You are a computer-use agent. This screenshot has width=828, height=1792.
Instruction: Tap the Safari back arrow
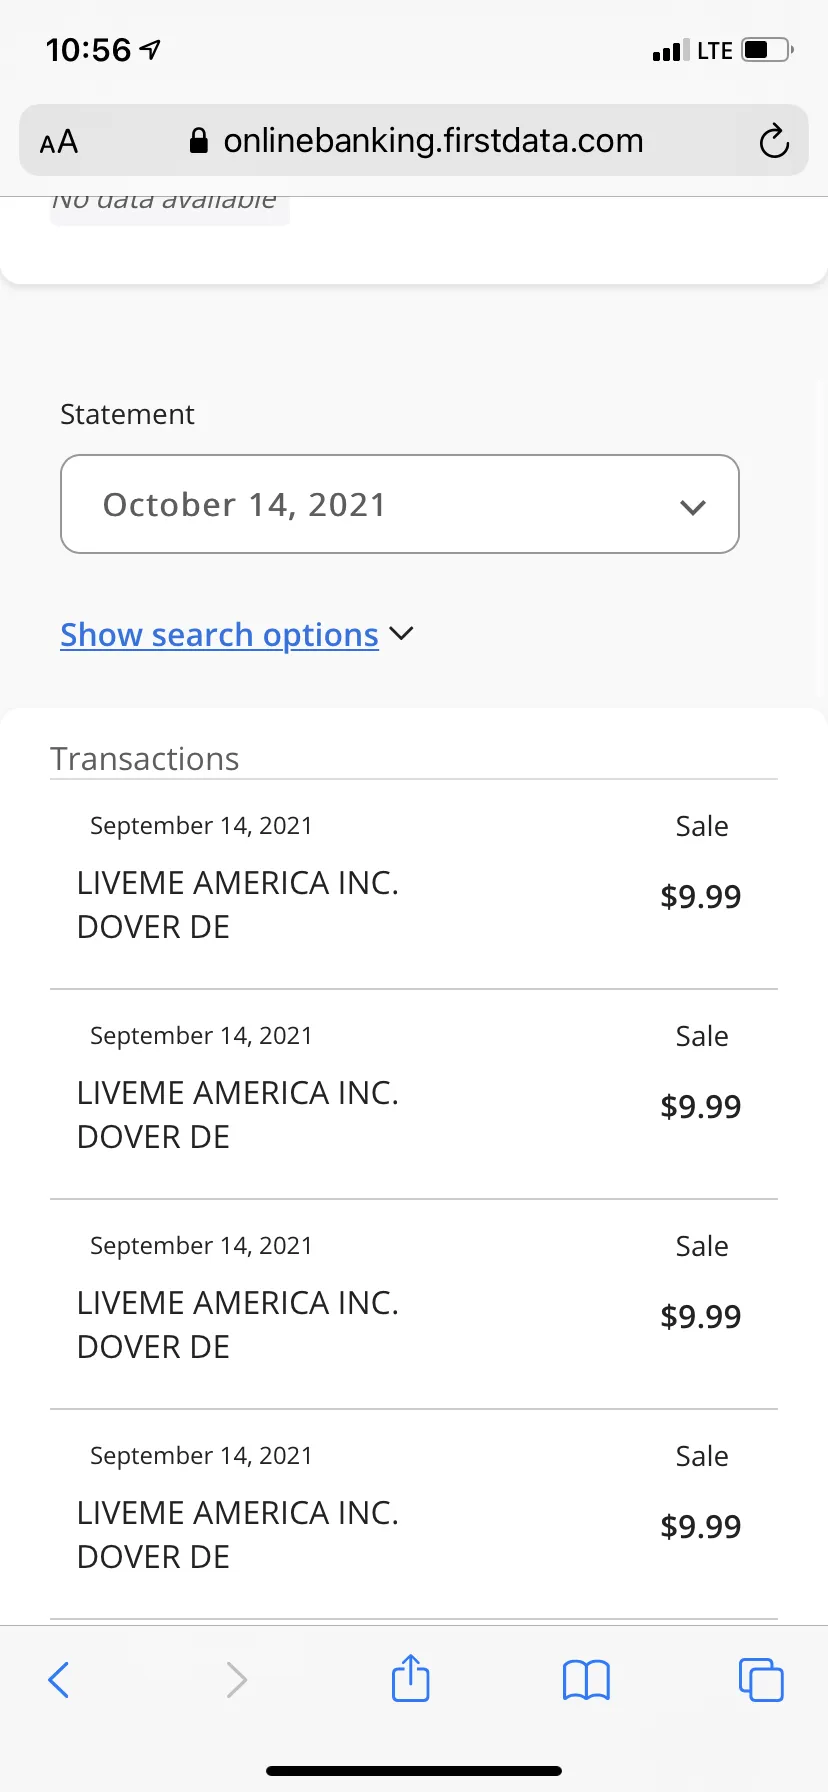coord(59,1680)
